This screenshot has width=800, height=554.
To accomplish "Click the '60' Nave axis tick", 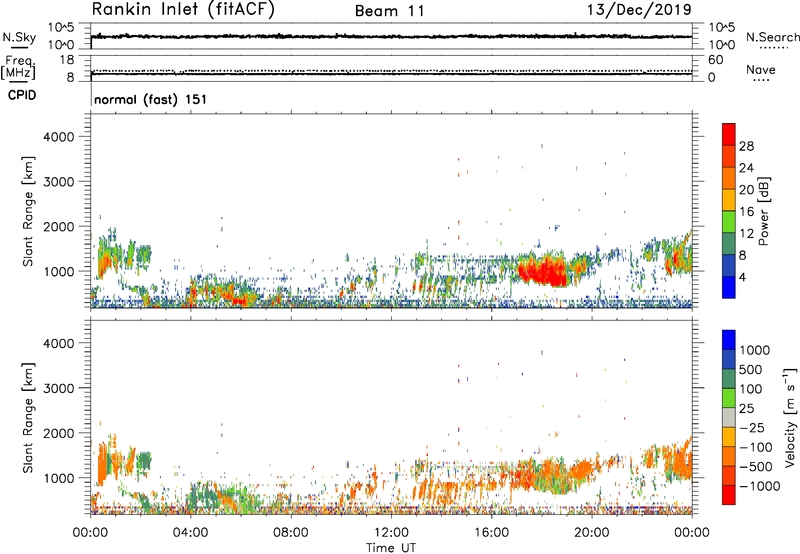I will pyautogui.click(x=715, y=60).
